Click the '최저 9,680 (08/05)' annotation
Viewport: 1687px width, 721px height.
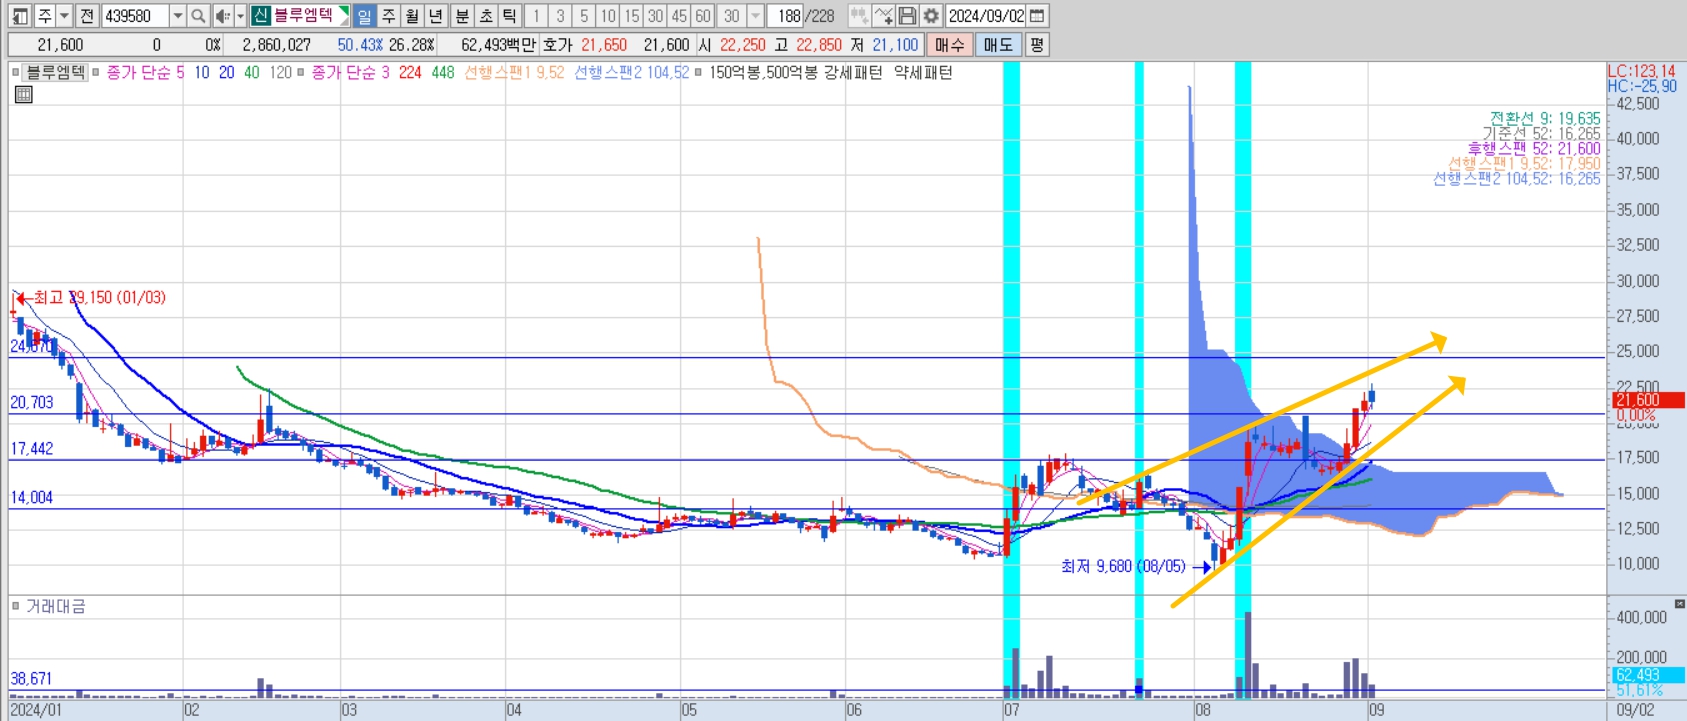click(1123, 566)
